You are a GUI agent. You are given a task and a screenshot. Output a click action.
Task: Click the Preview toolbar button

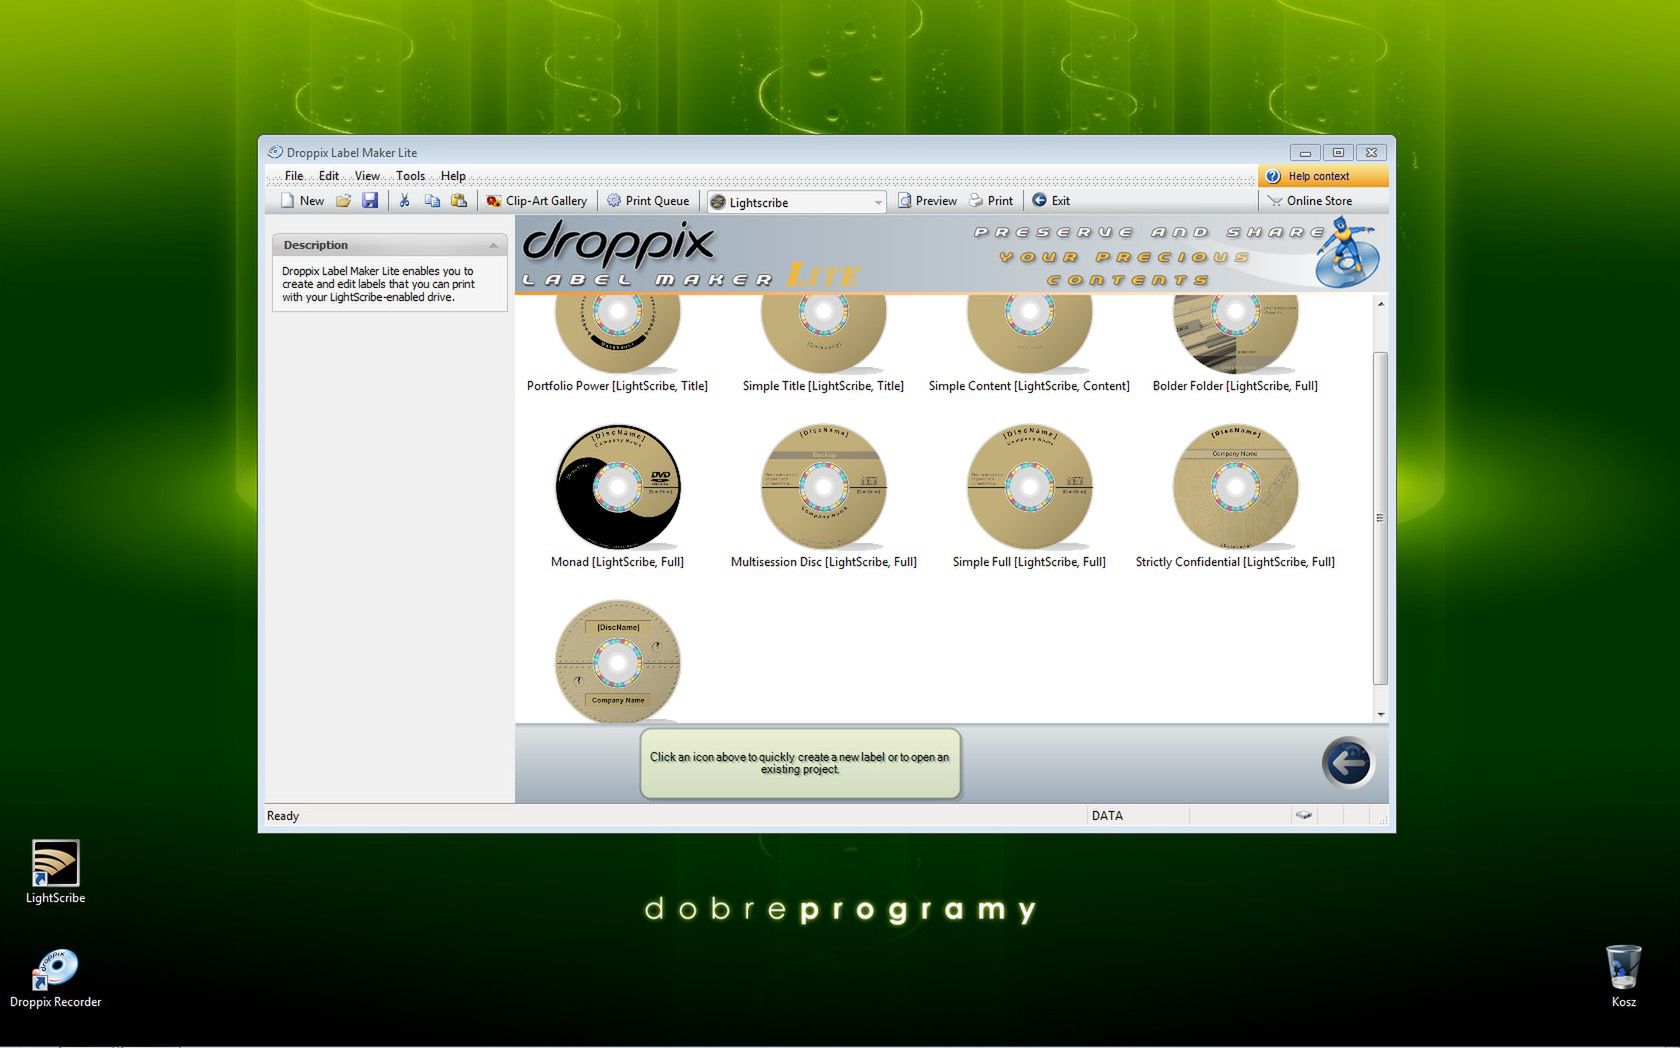[927, 201]
